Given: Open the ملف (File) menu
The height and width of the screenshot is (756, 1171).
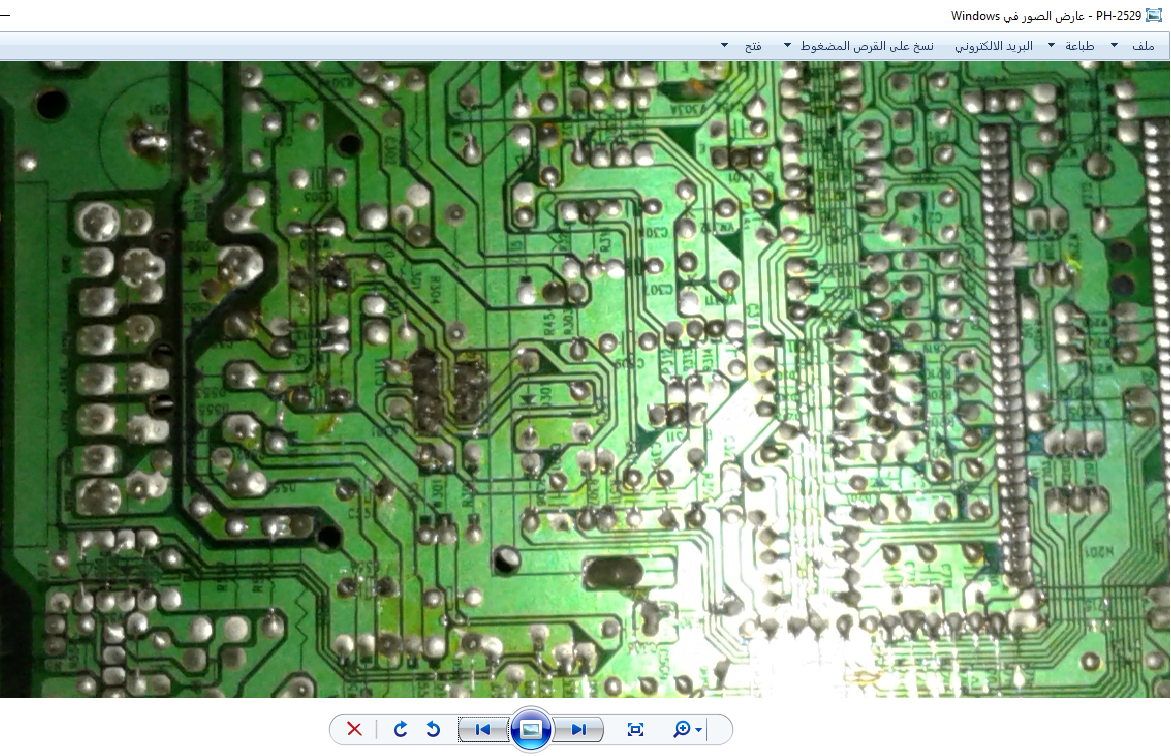Looking at the screenshot, I should [1143, 46].
